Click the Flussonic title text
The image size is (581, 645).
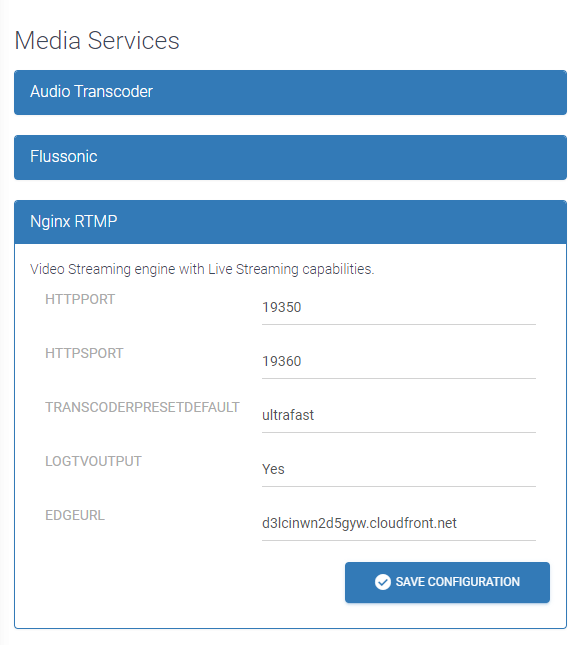(x=64, y=157)
